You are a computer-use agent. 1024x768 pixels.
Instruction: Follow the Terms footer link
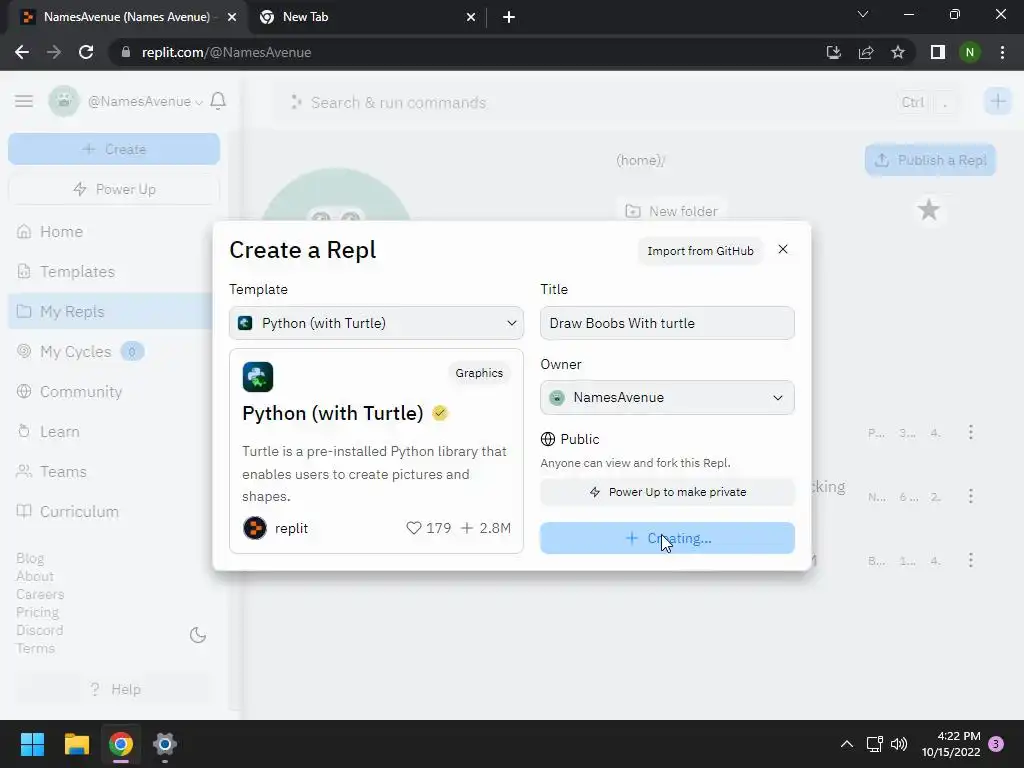tap(35, 648)
